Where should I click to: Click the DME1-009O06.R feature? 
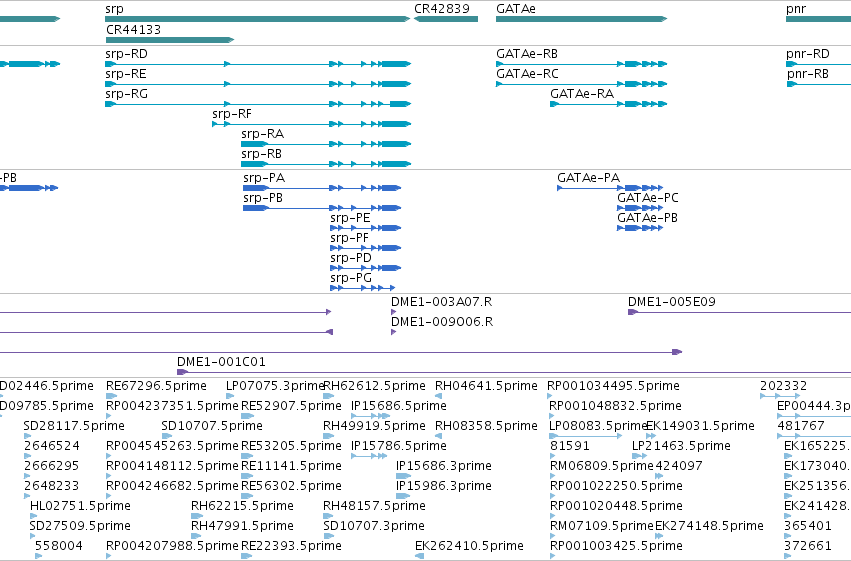point(393,332)
